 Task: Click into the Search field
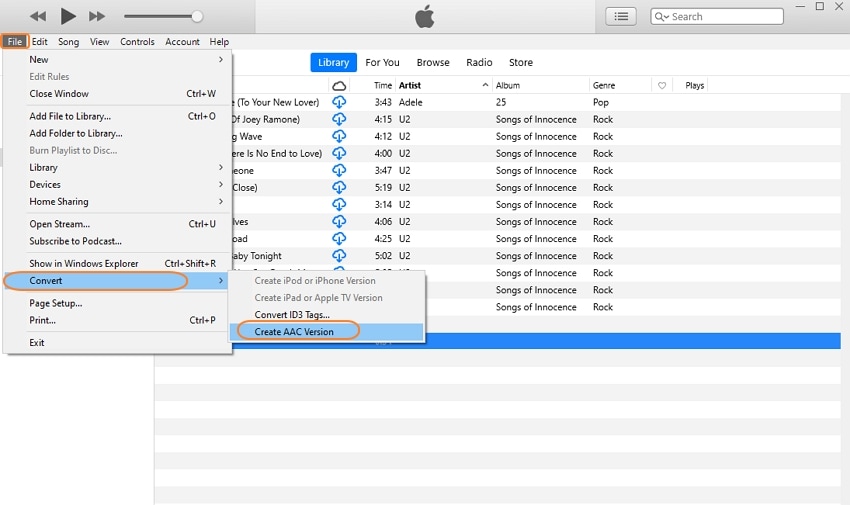tap(717, 16)
